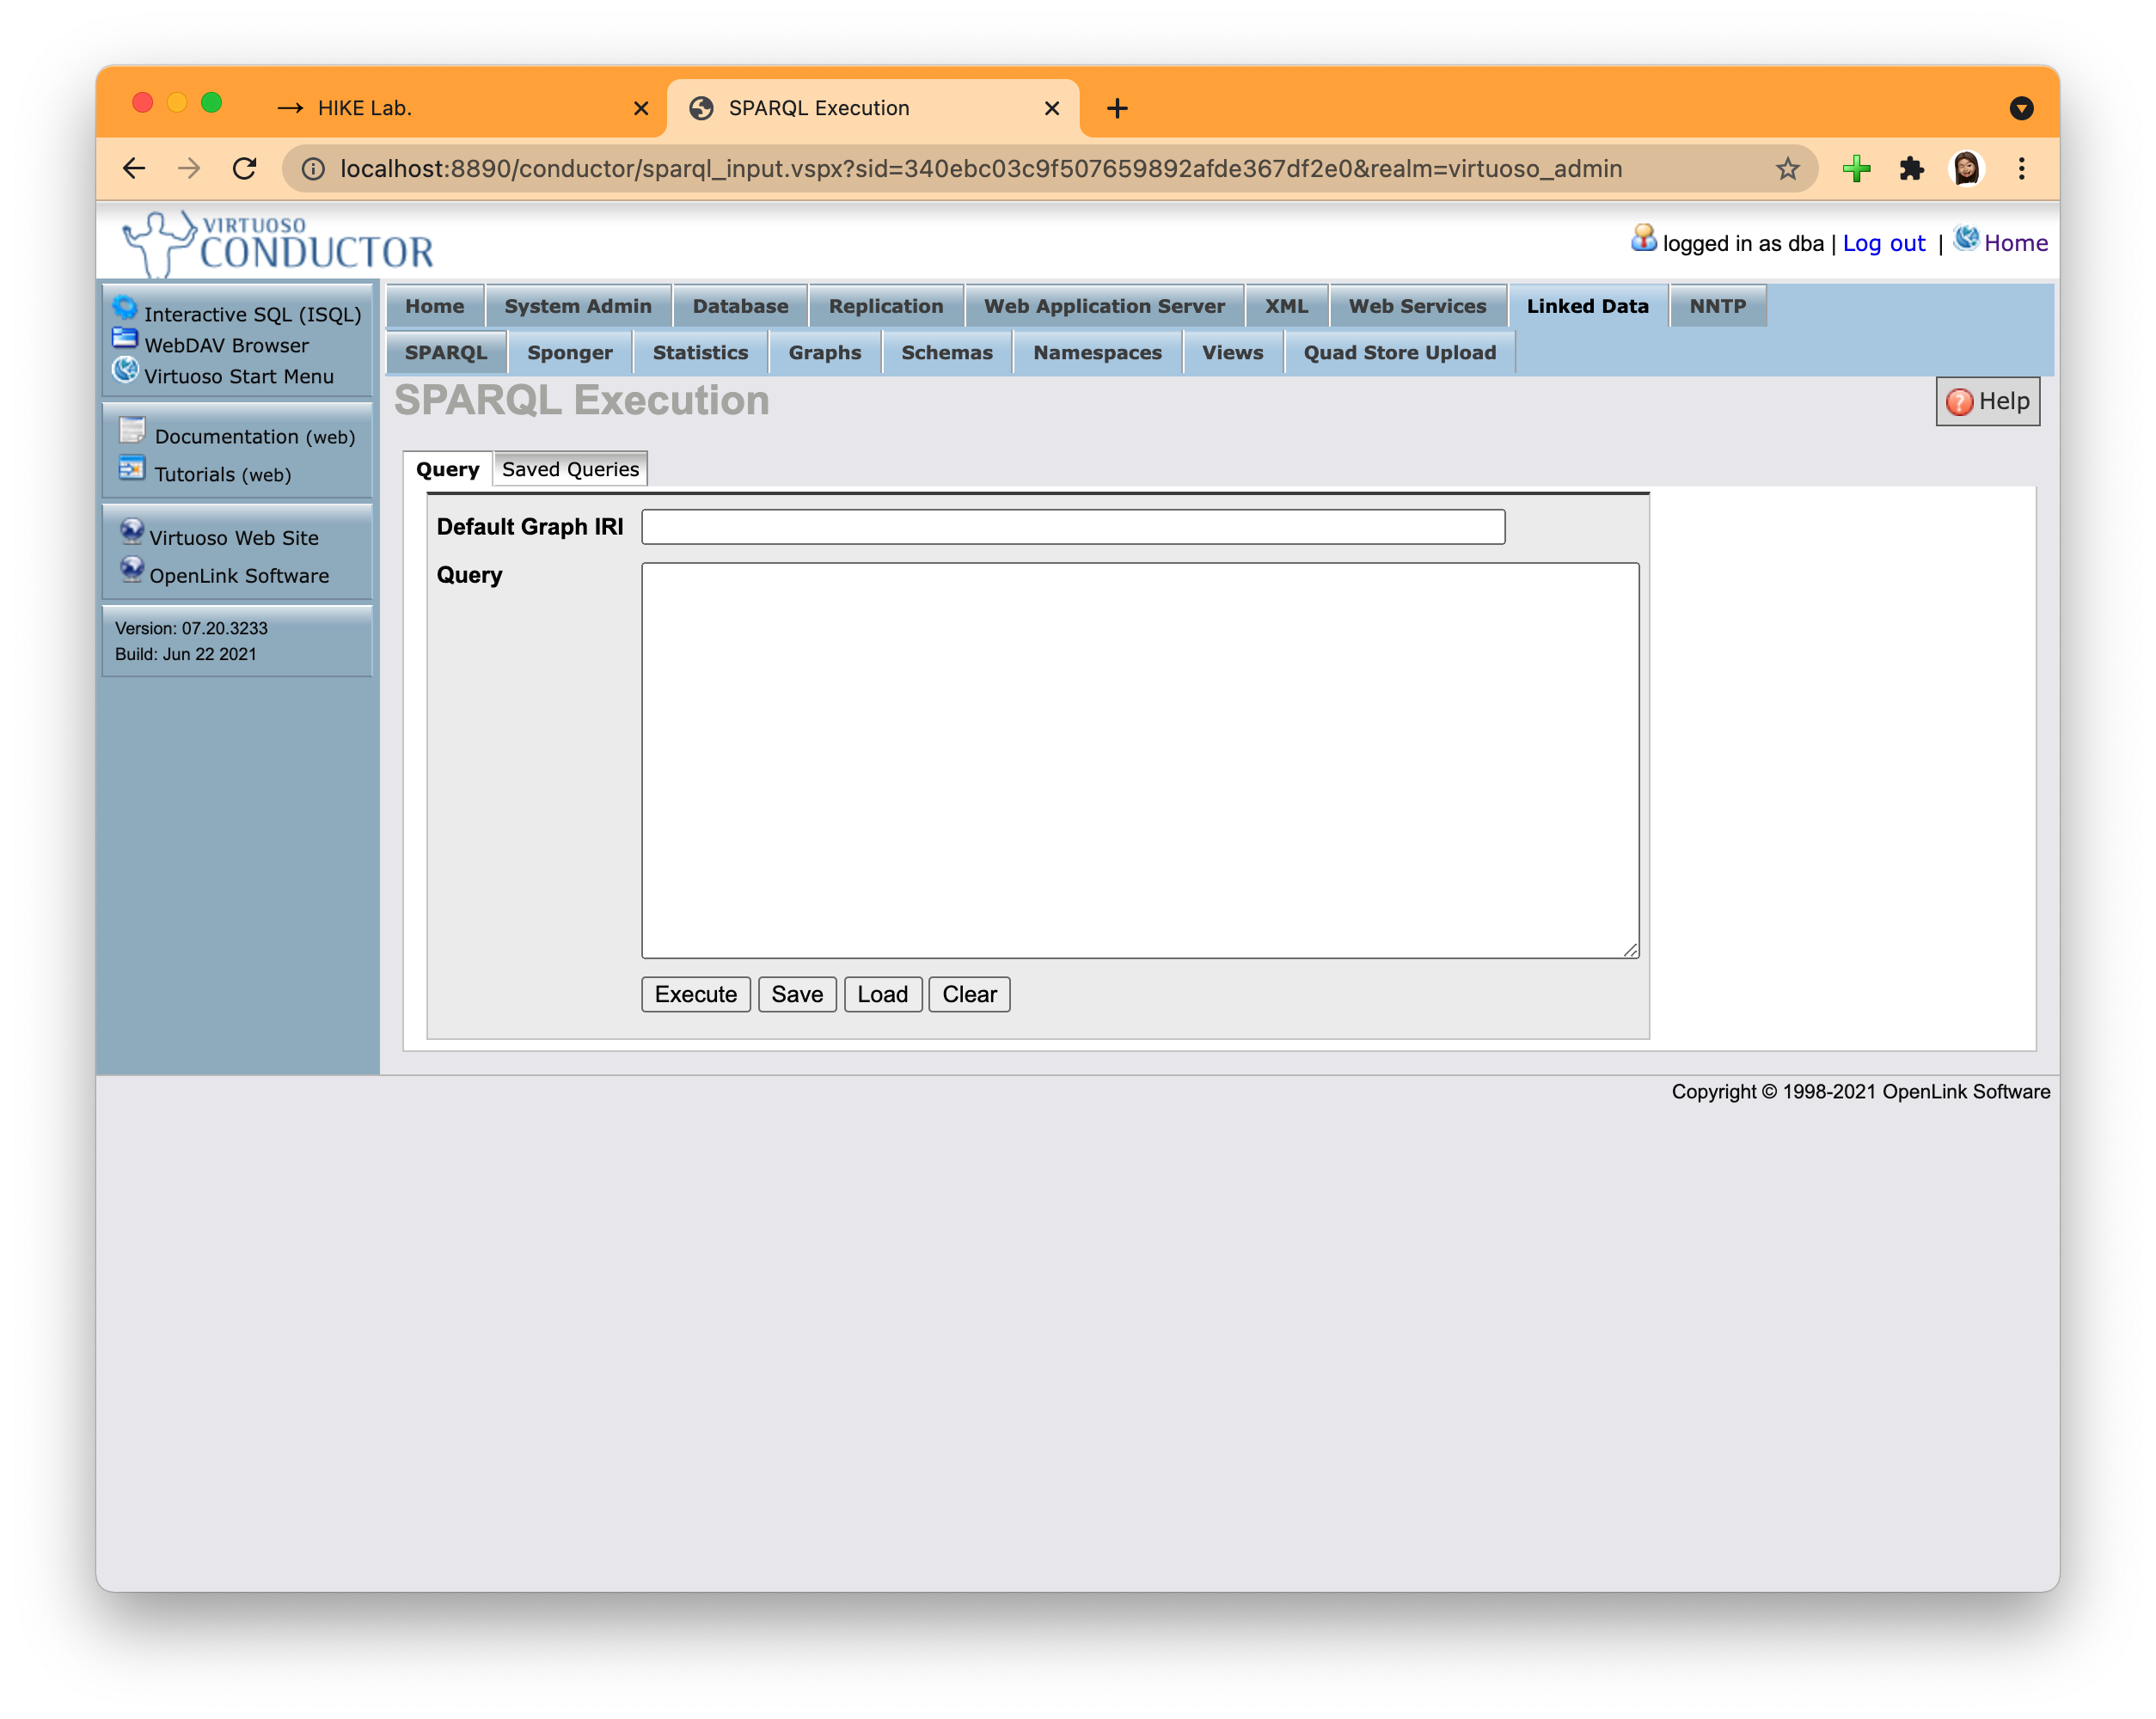Click the WebDAV Browser icon
This screenshot has width=2156, height=1719.
click(125, 338)
